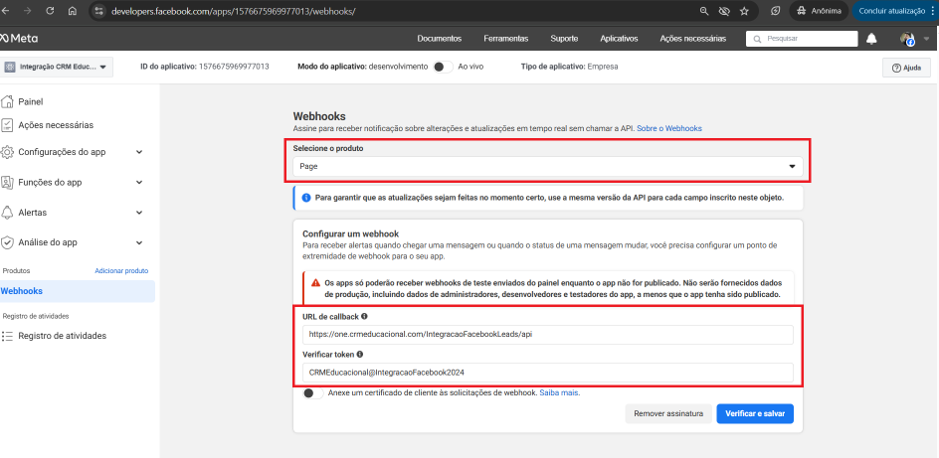Click the Ajuda button
Screen dimensions: 939x458
(x=906, y=68)
